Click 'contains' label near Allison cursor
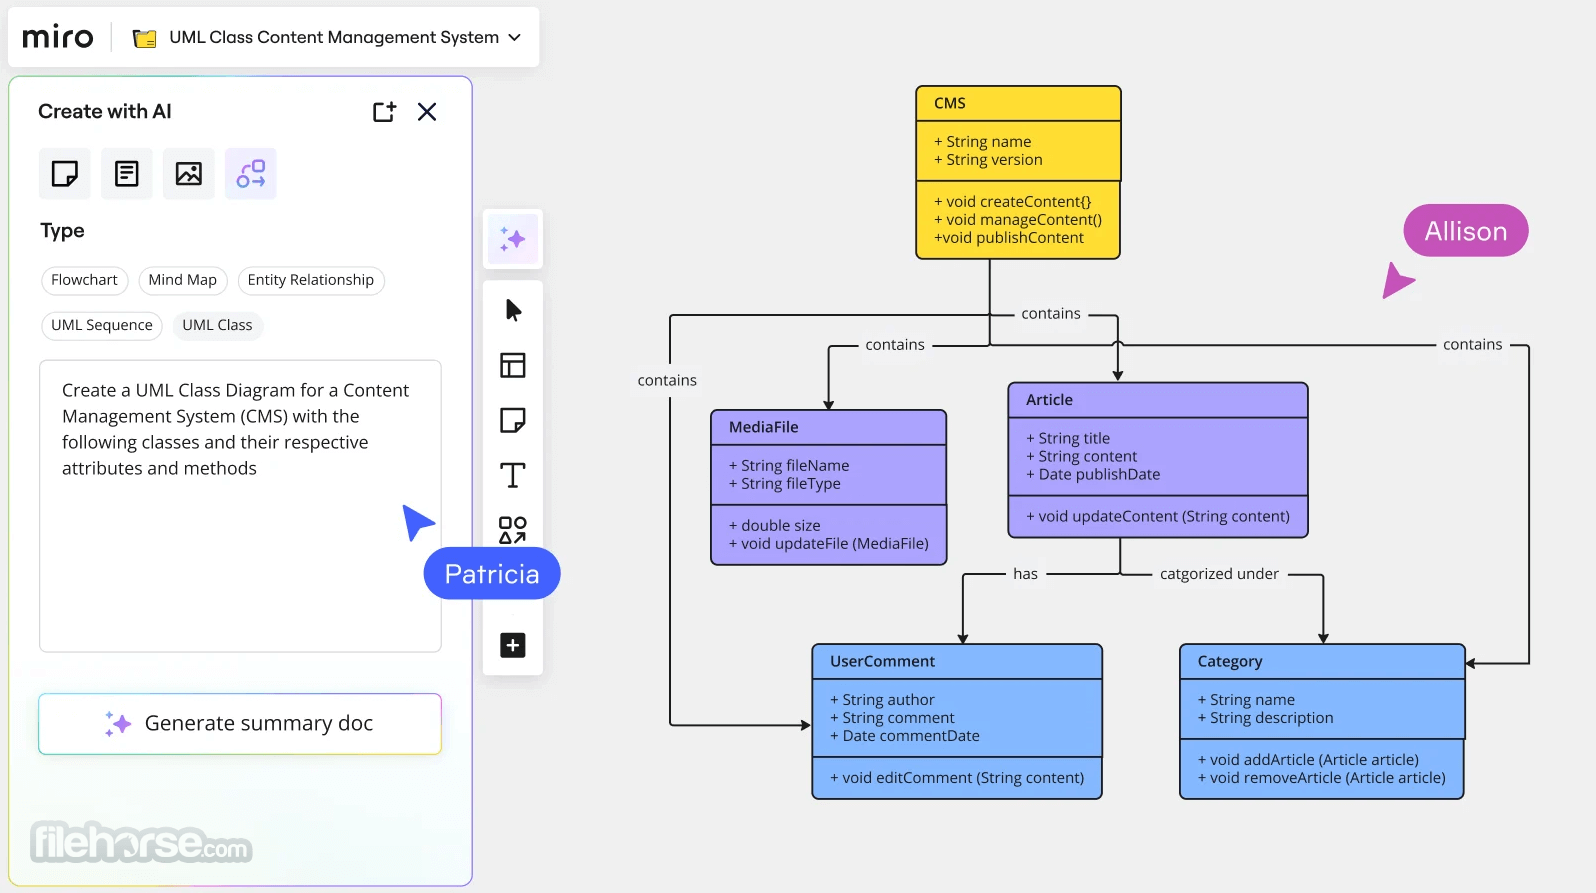 [1472, 345]
